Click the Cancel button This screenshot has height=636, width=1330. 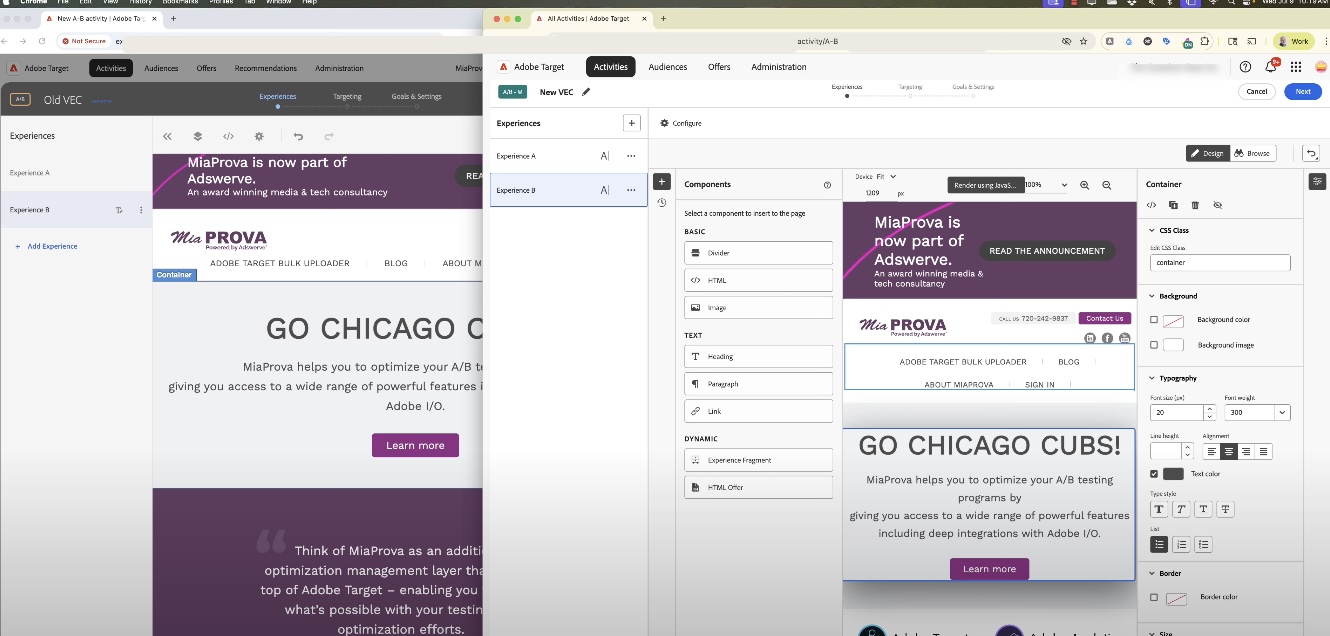1257,91
